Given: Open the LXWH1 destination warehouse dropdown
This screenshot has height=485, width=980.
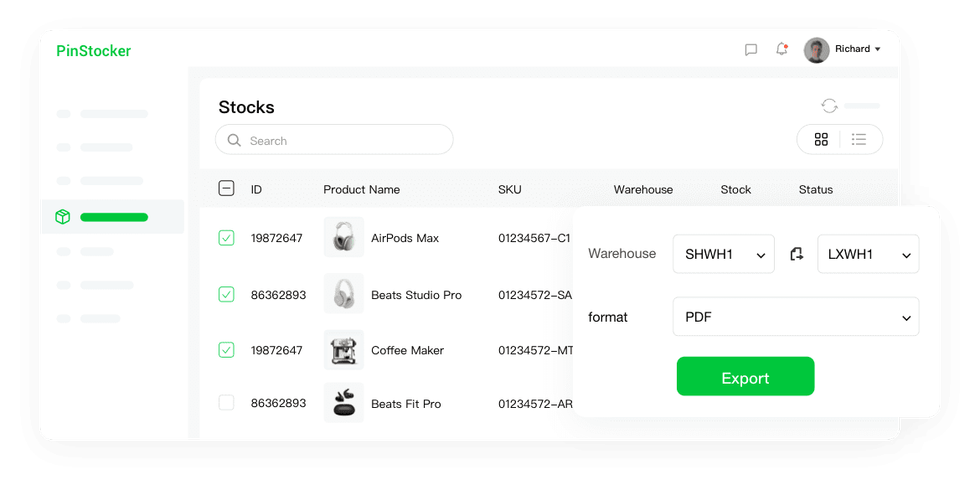Looking at the screenshot, I should point(868,254).
